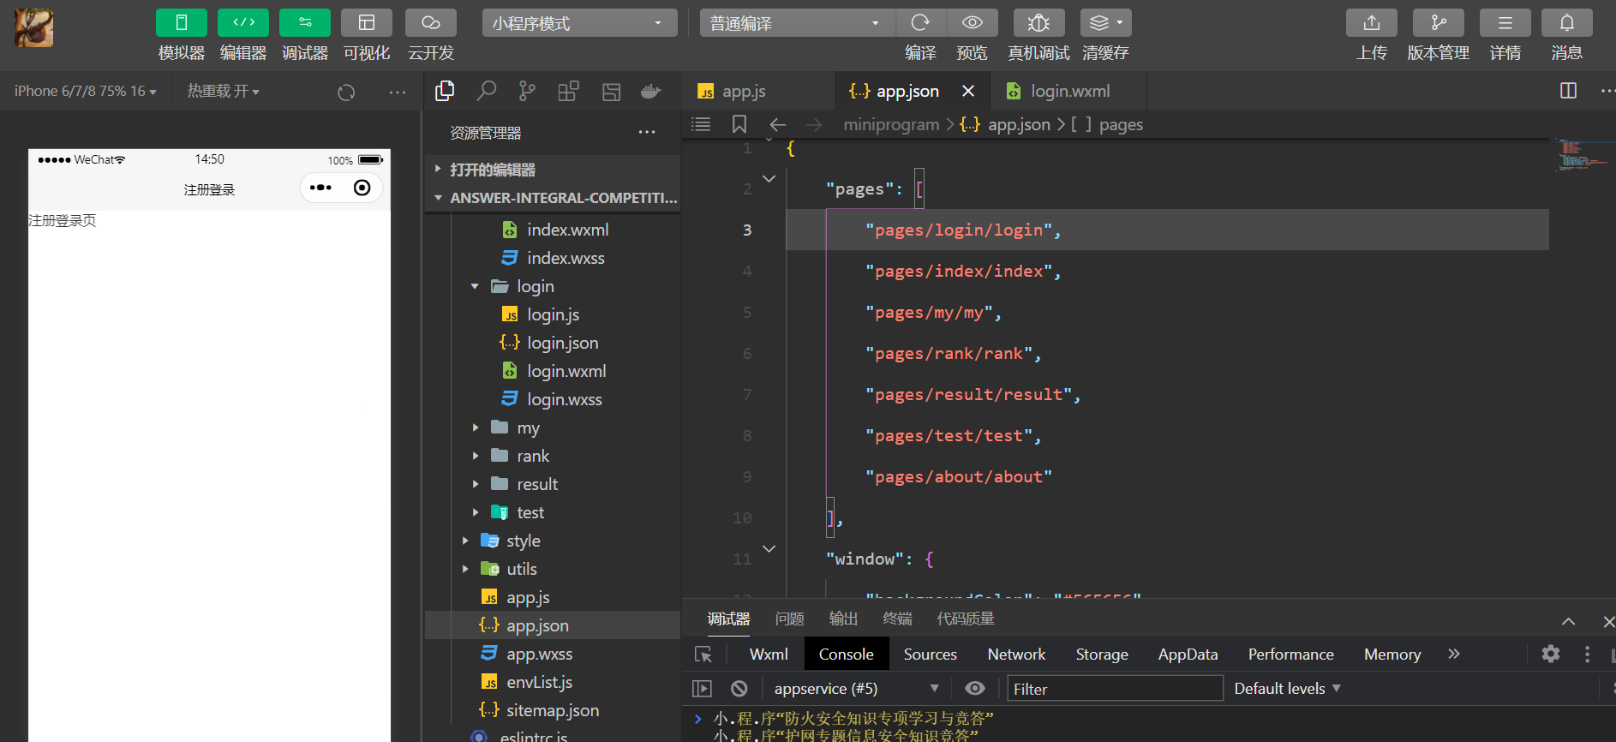Open resource manager more options
Image resolution: width=1616 pixels, height=742 pixels.
(647, 132)
